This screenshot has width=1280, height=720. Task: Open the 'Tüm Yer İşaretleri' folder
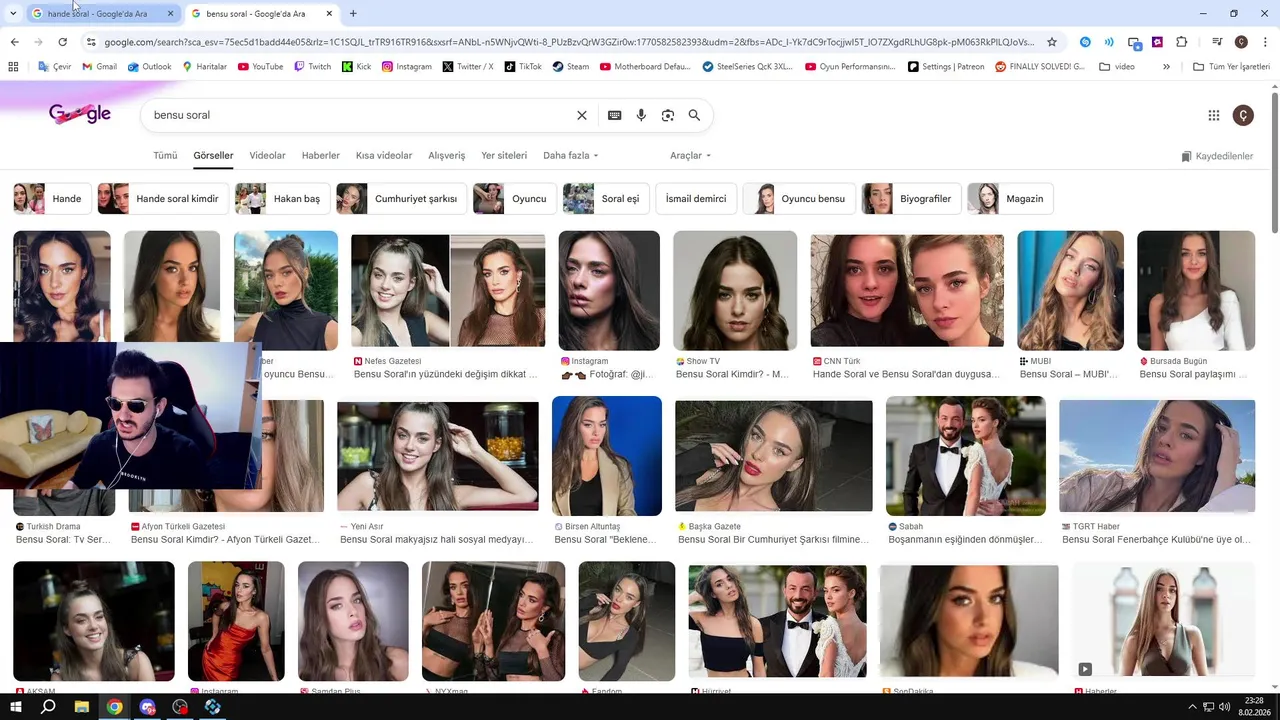pyautogui.click(x=1231, y=67)
